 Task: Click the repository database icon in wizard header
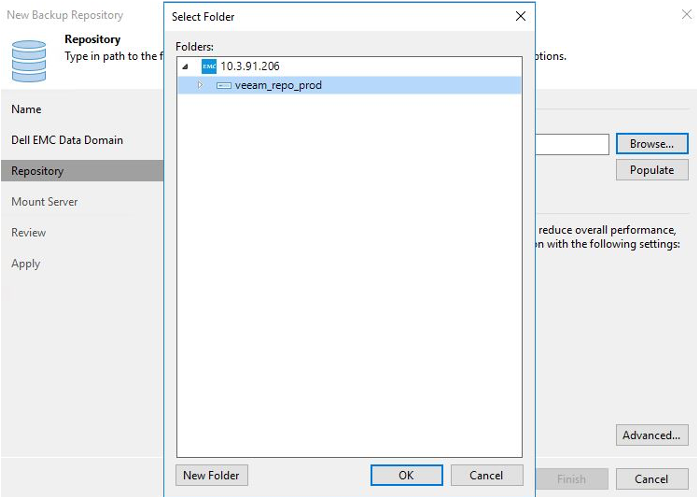[x=29, y=61]
